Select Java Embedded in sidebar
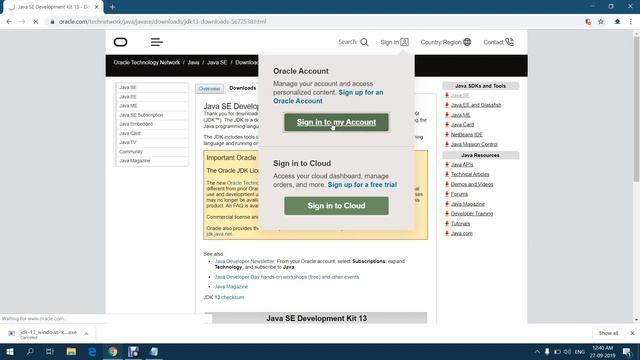640x360 pixels. [136, 124]
